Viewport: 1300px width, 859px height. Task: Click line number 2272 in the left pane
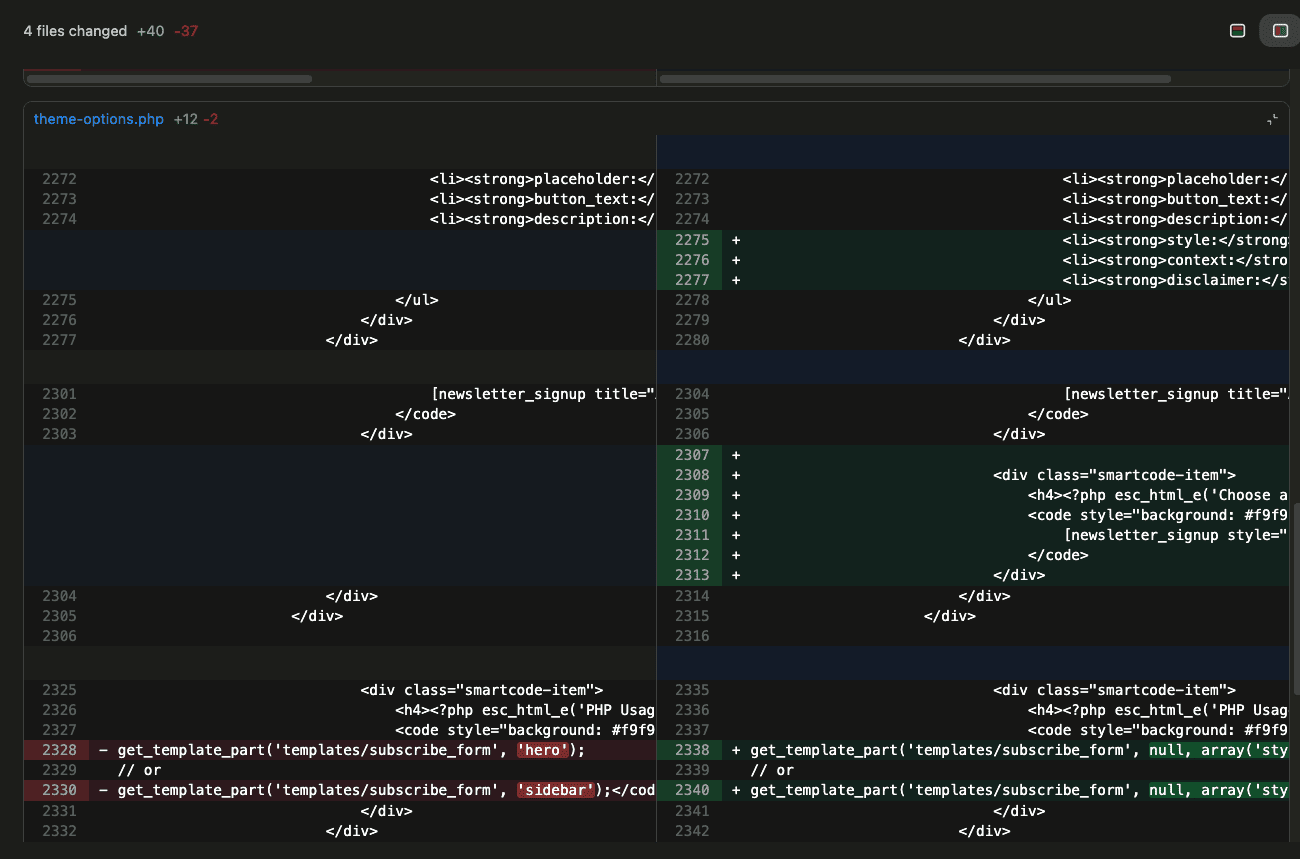click(x=59, y=178)
